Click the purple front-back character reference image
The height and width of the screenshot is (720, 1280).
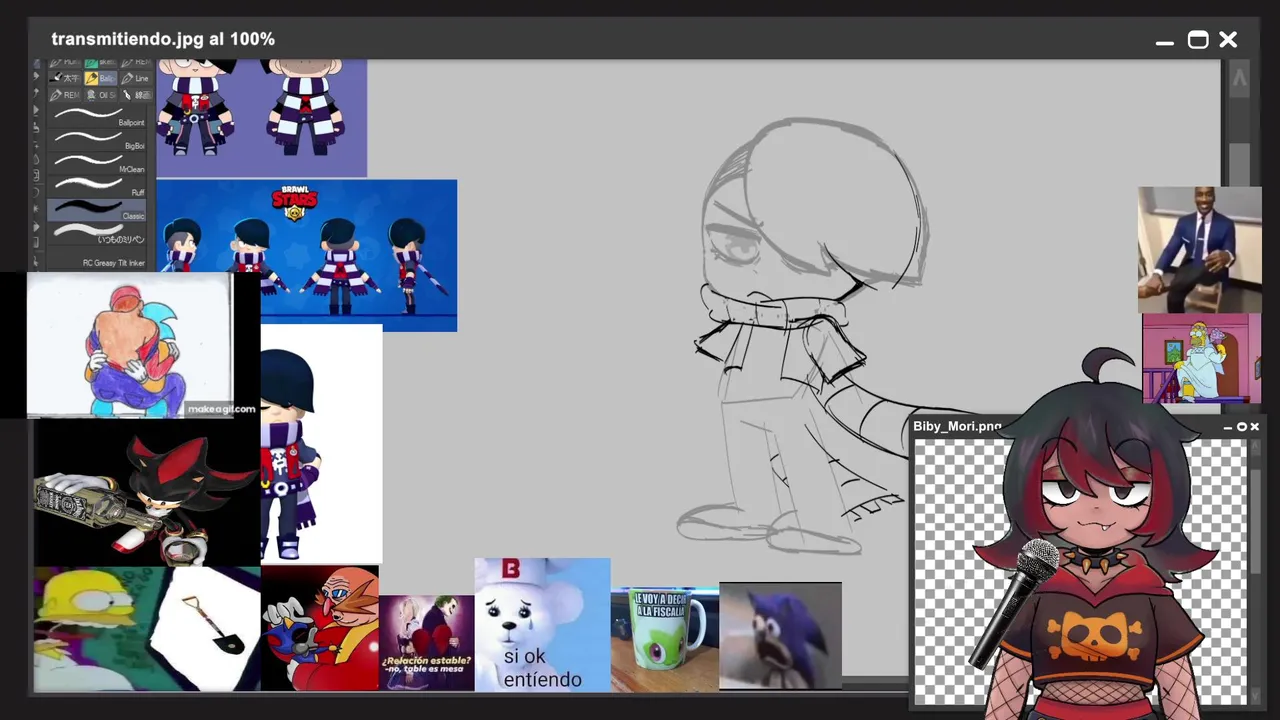tap(262, 118)
